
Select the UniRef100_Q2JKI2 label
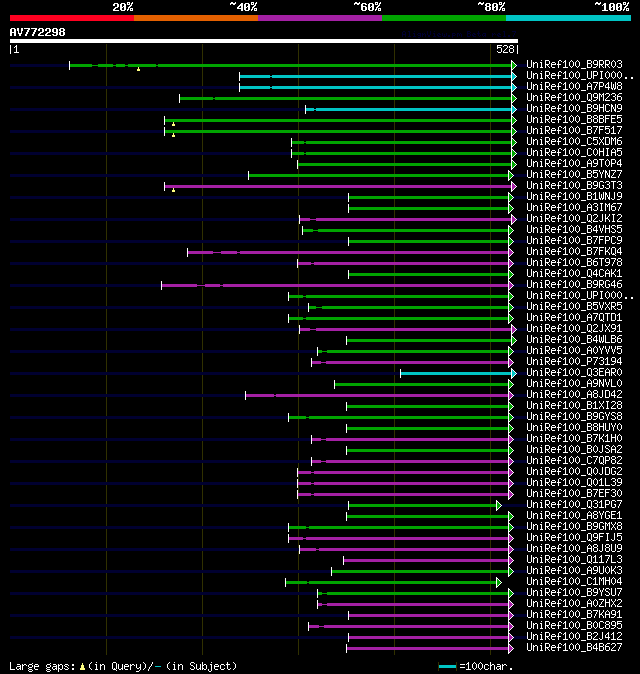(574, 218)
